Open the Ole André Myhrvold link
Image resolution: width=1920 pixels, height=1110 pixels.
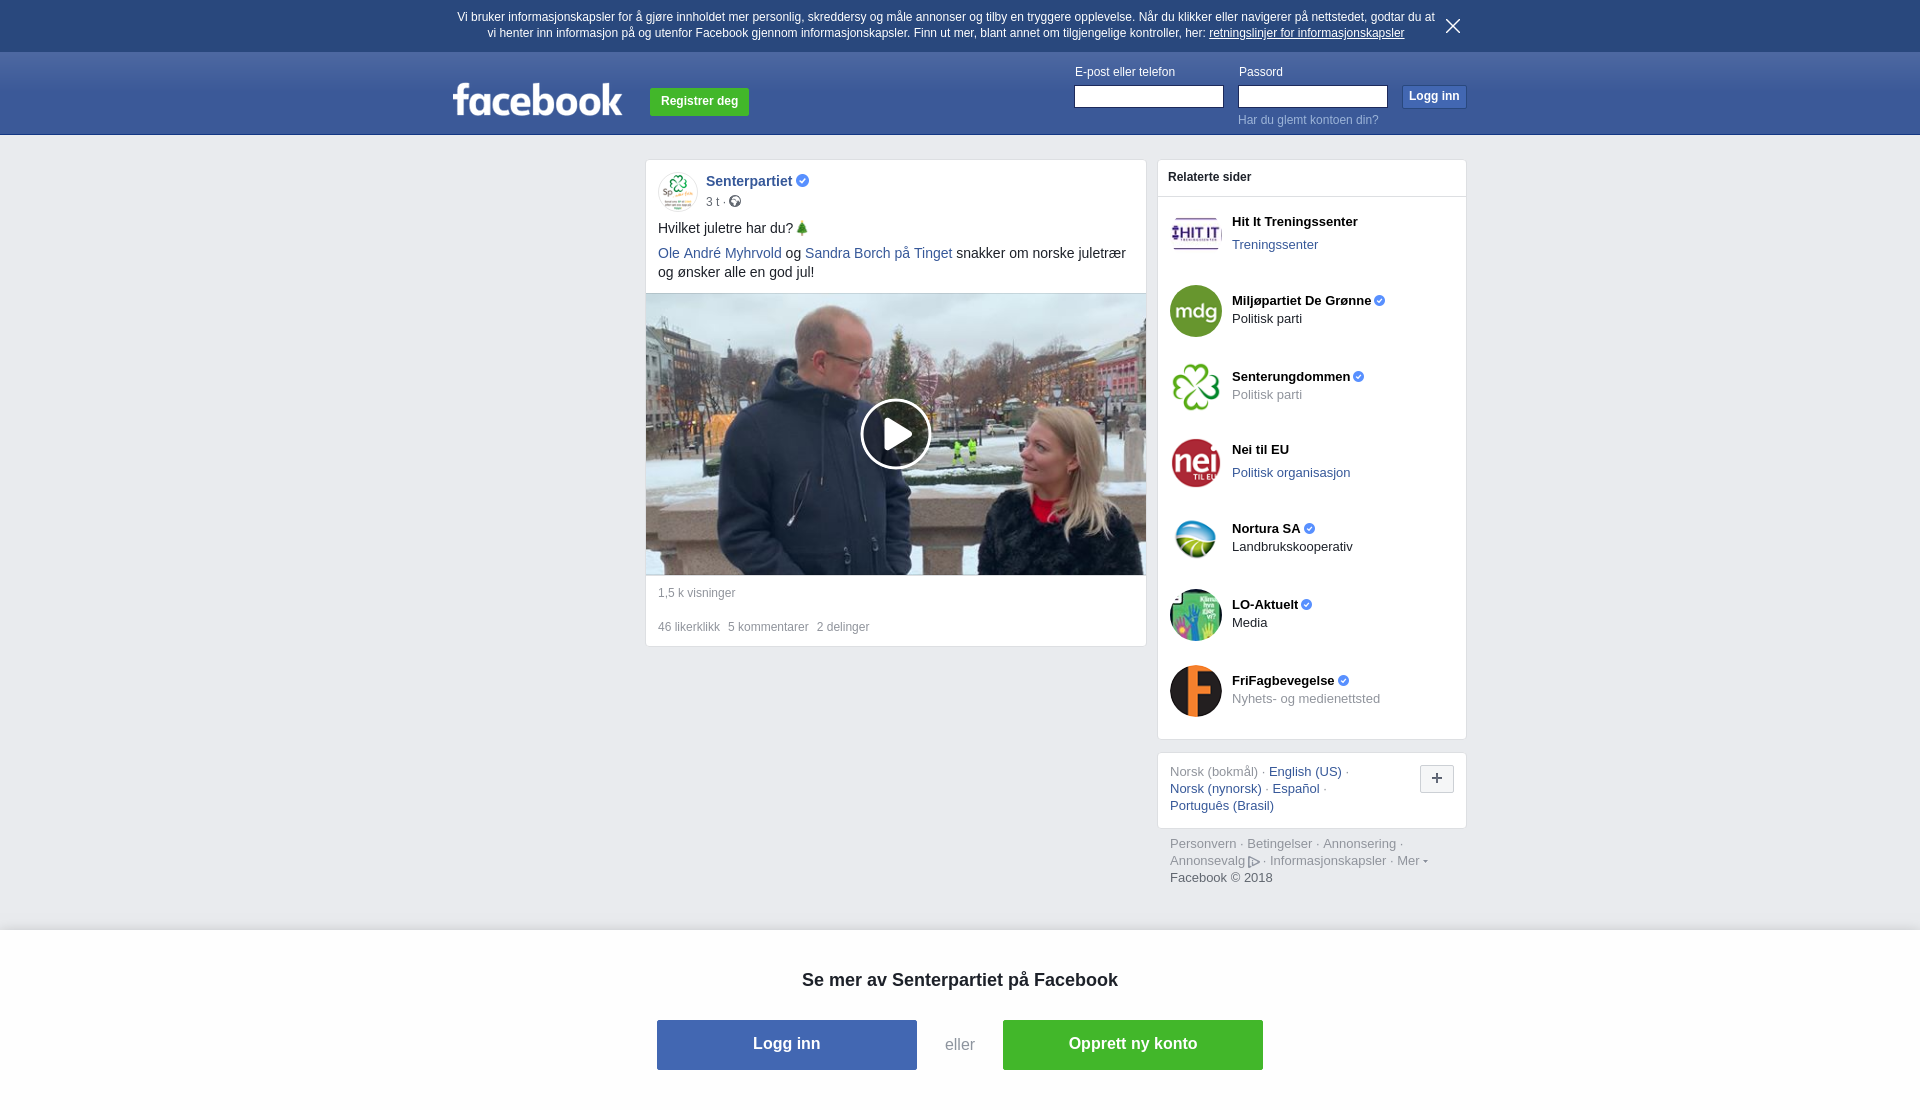720,254
